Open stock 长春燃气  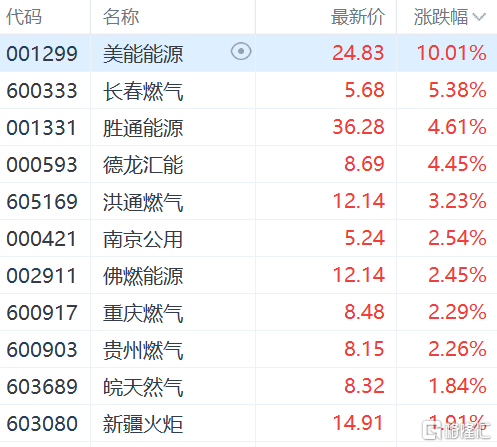pos(143,91)
